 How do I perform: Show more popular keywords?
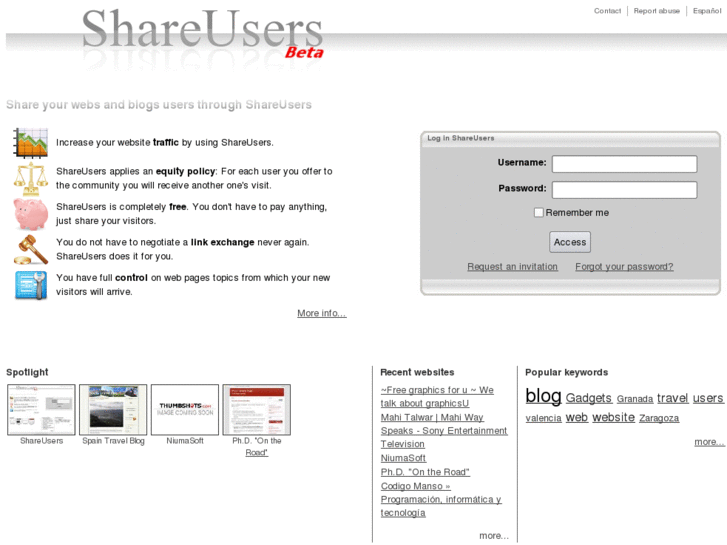pos(709,442)
